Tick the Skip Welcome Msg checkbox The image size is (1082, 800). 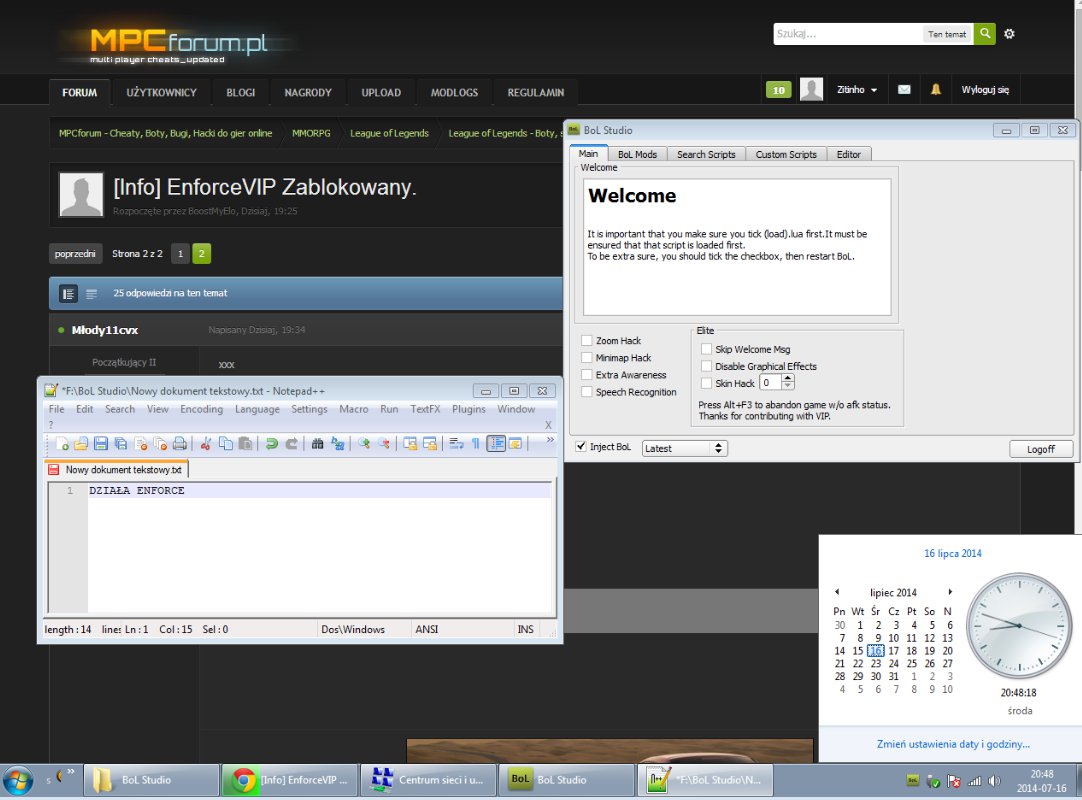[706, 349]
